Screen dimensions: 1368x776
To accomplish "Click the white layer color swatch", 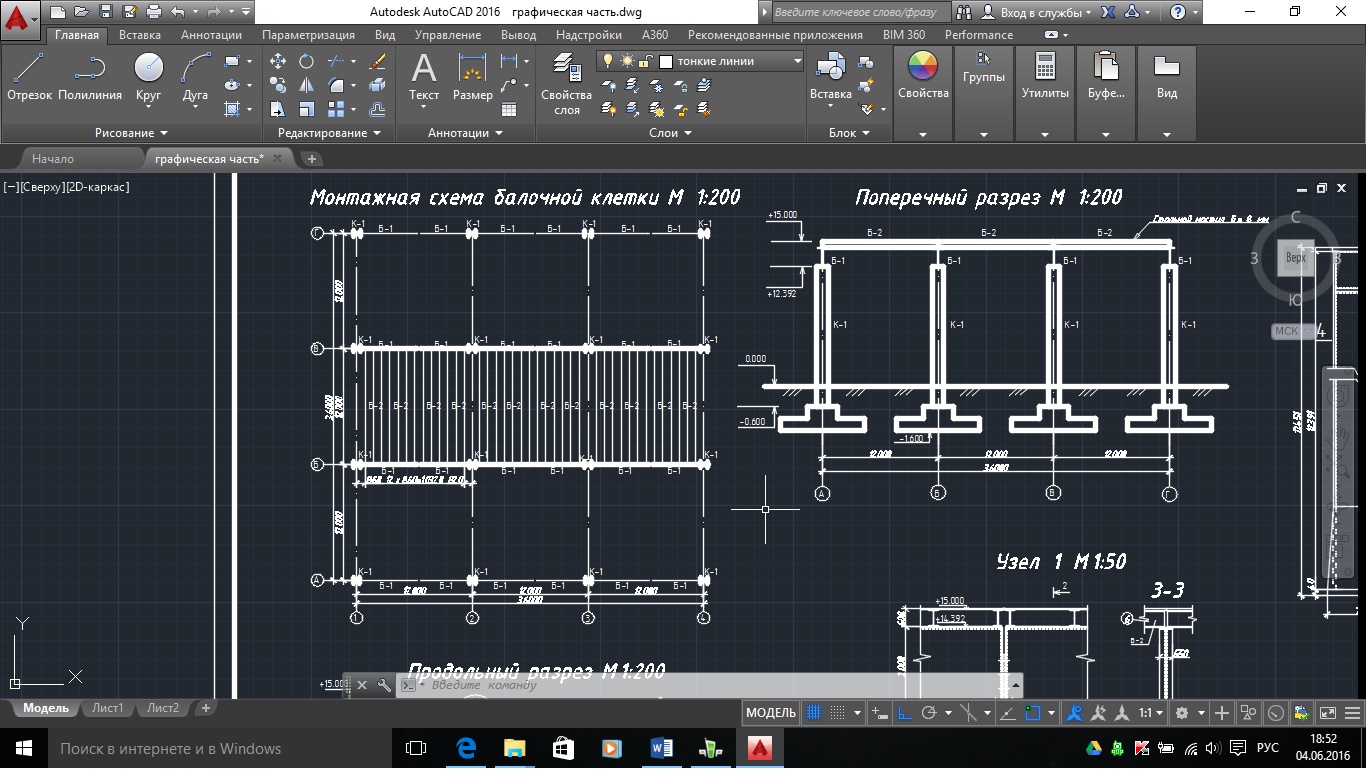I will [x=666, y=61].
